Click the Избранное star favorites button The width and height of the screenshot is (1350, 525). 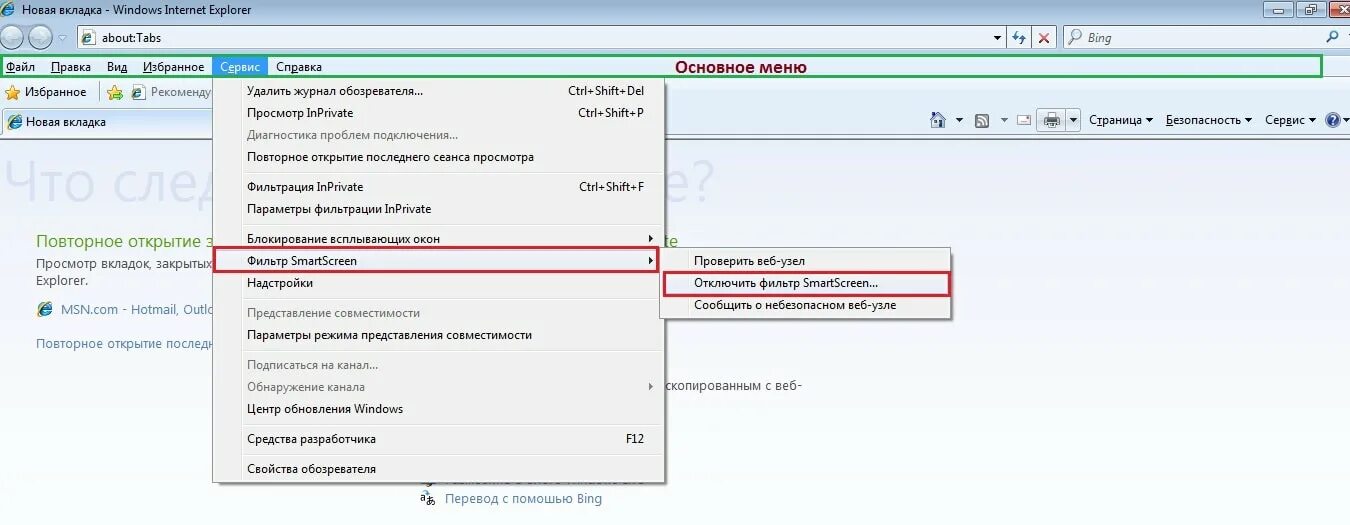(46, 92)
